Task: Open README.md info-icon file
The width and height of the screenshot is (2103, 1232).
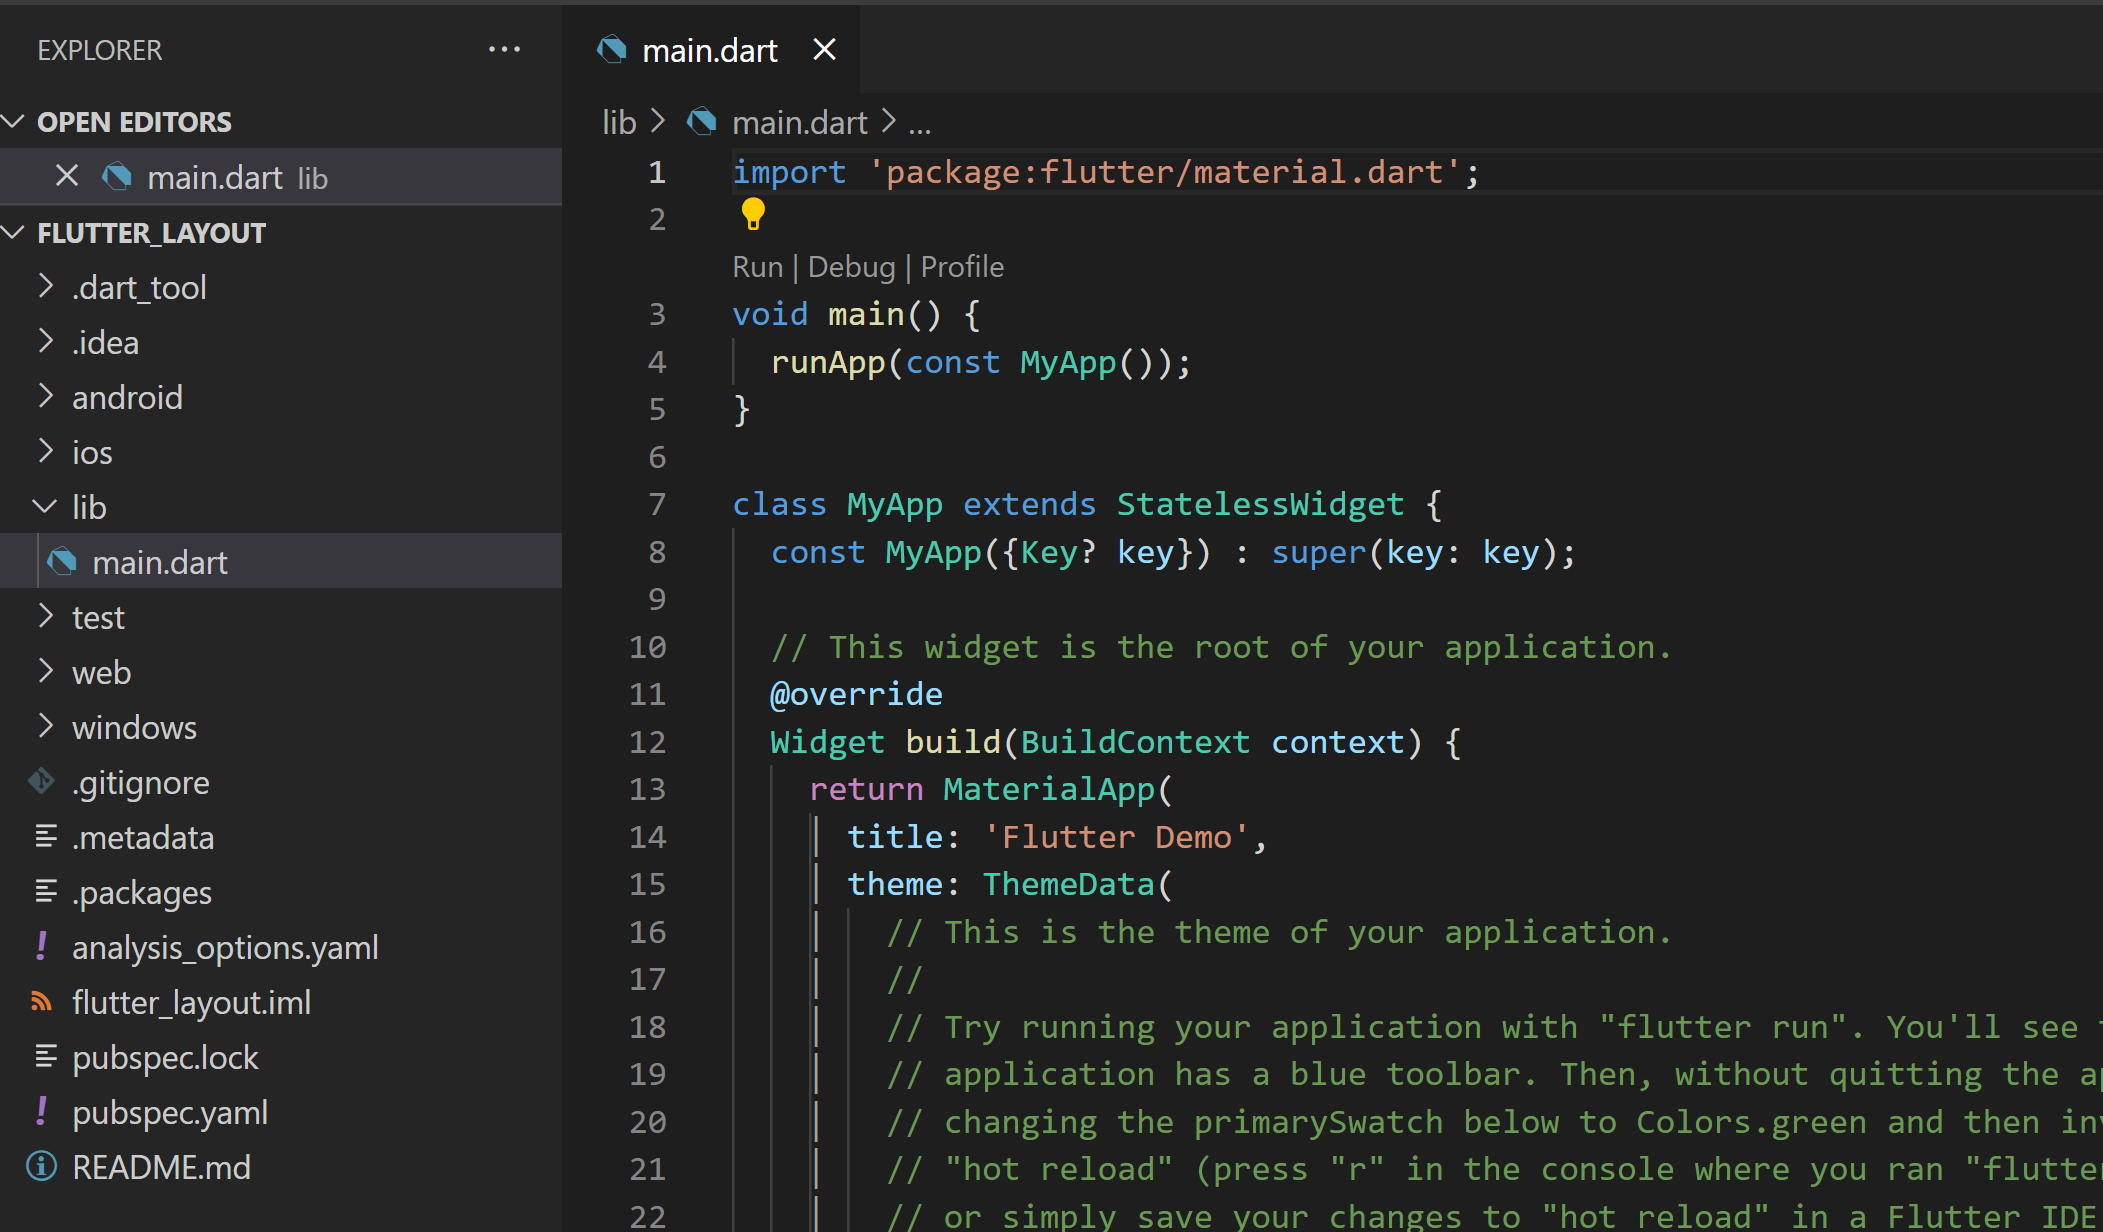Action: pos(161,1167)
